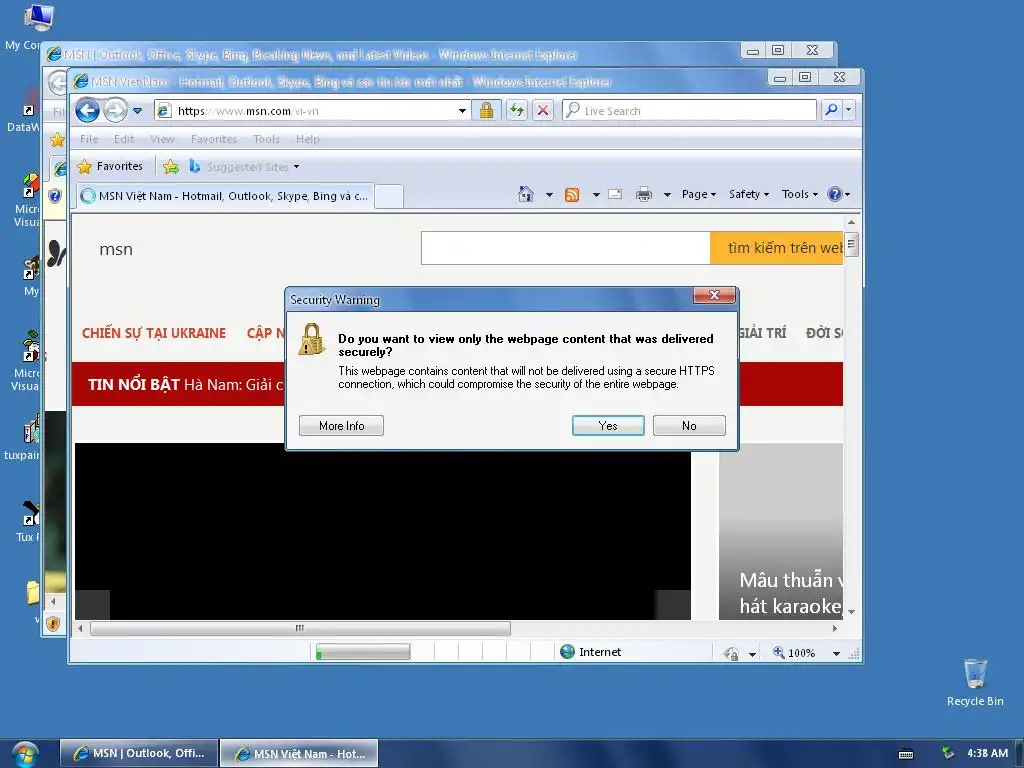Open the Recycle Bin desktop icon
Image resolution: width=1024 pixels, height=768 pixels.
point(975,682)
